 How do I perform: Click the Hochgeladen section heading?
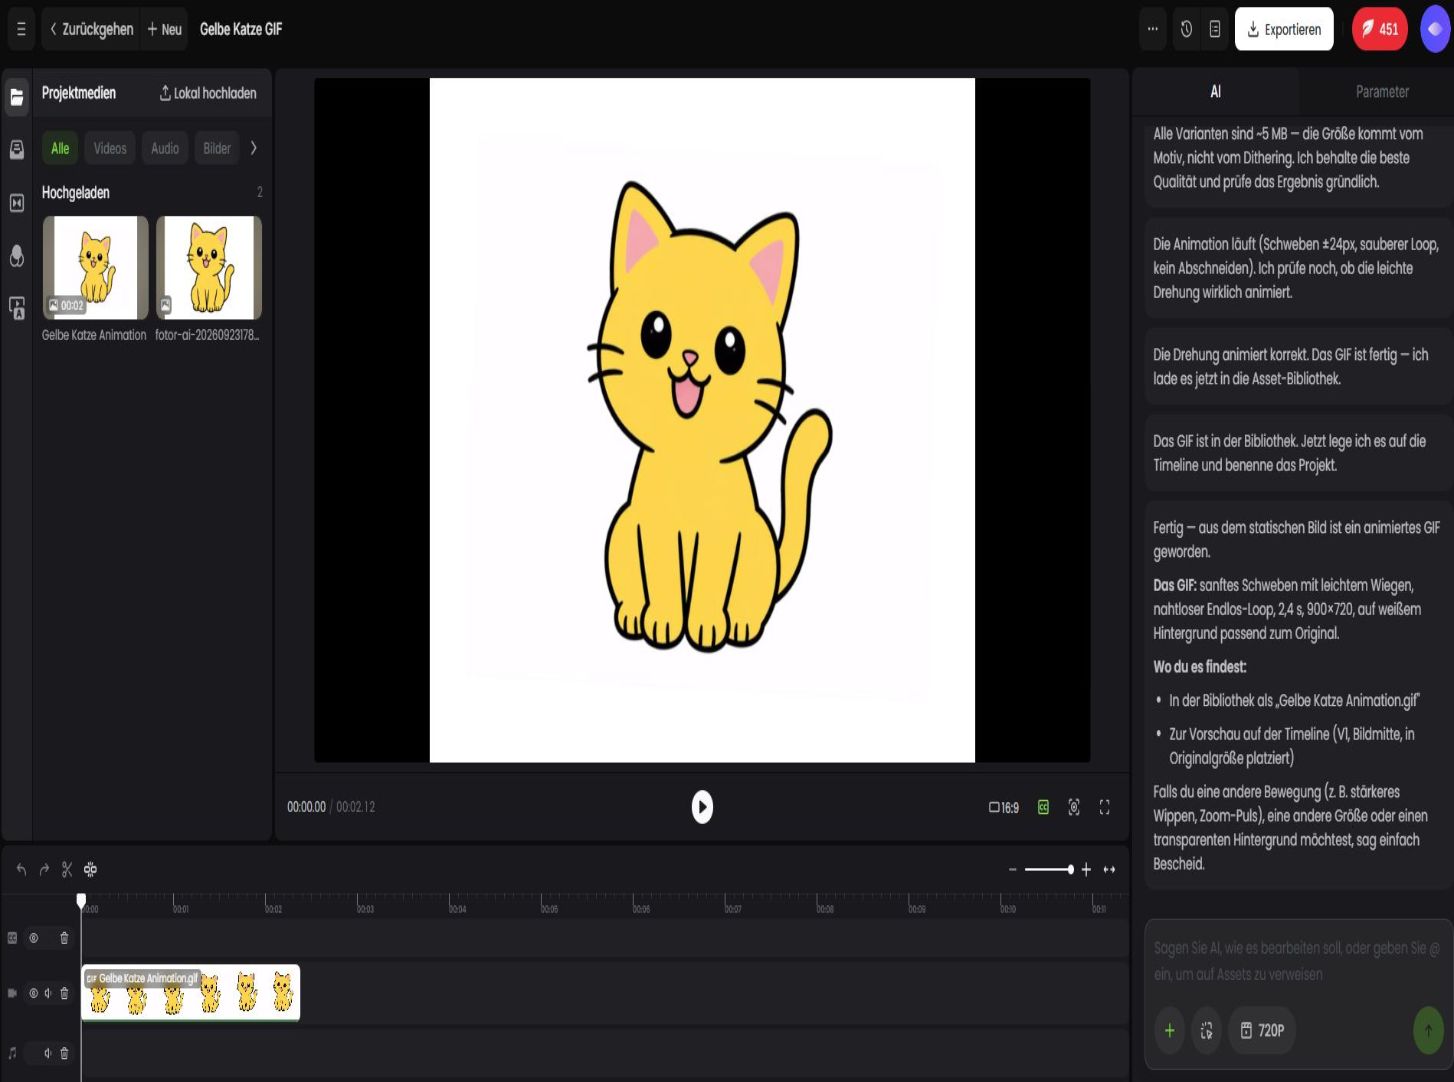(x=76, y=192)
